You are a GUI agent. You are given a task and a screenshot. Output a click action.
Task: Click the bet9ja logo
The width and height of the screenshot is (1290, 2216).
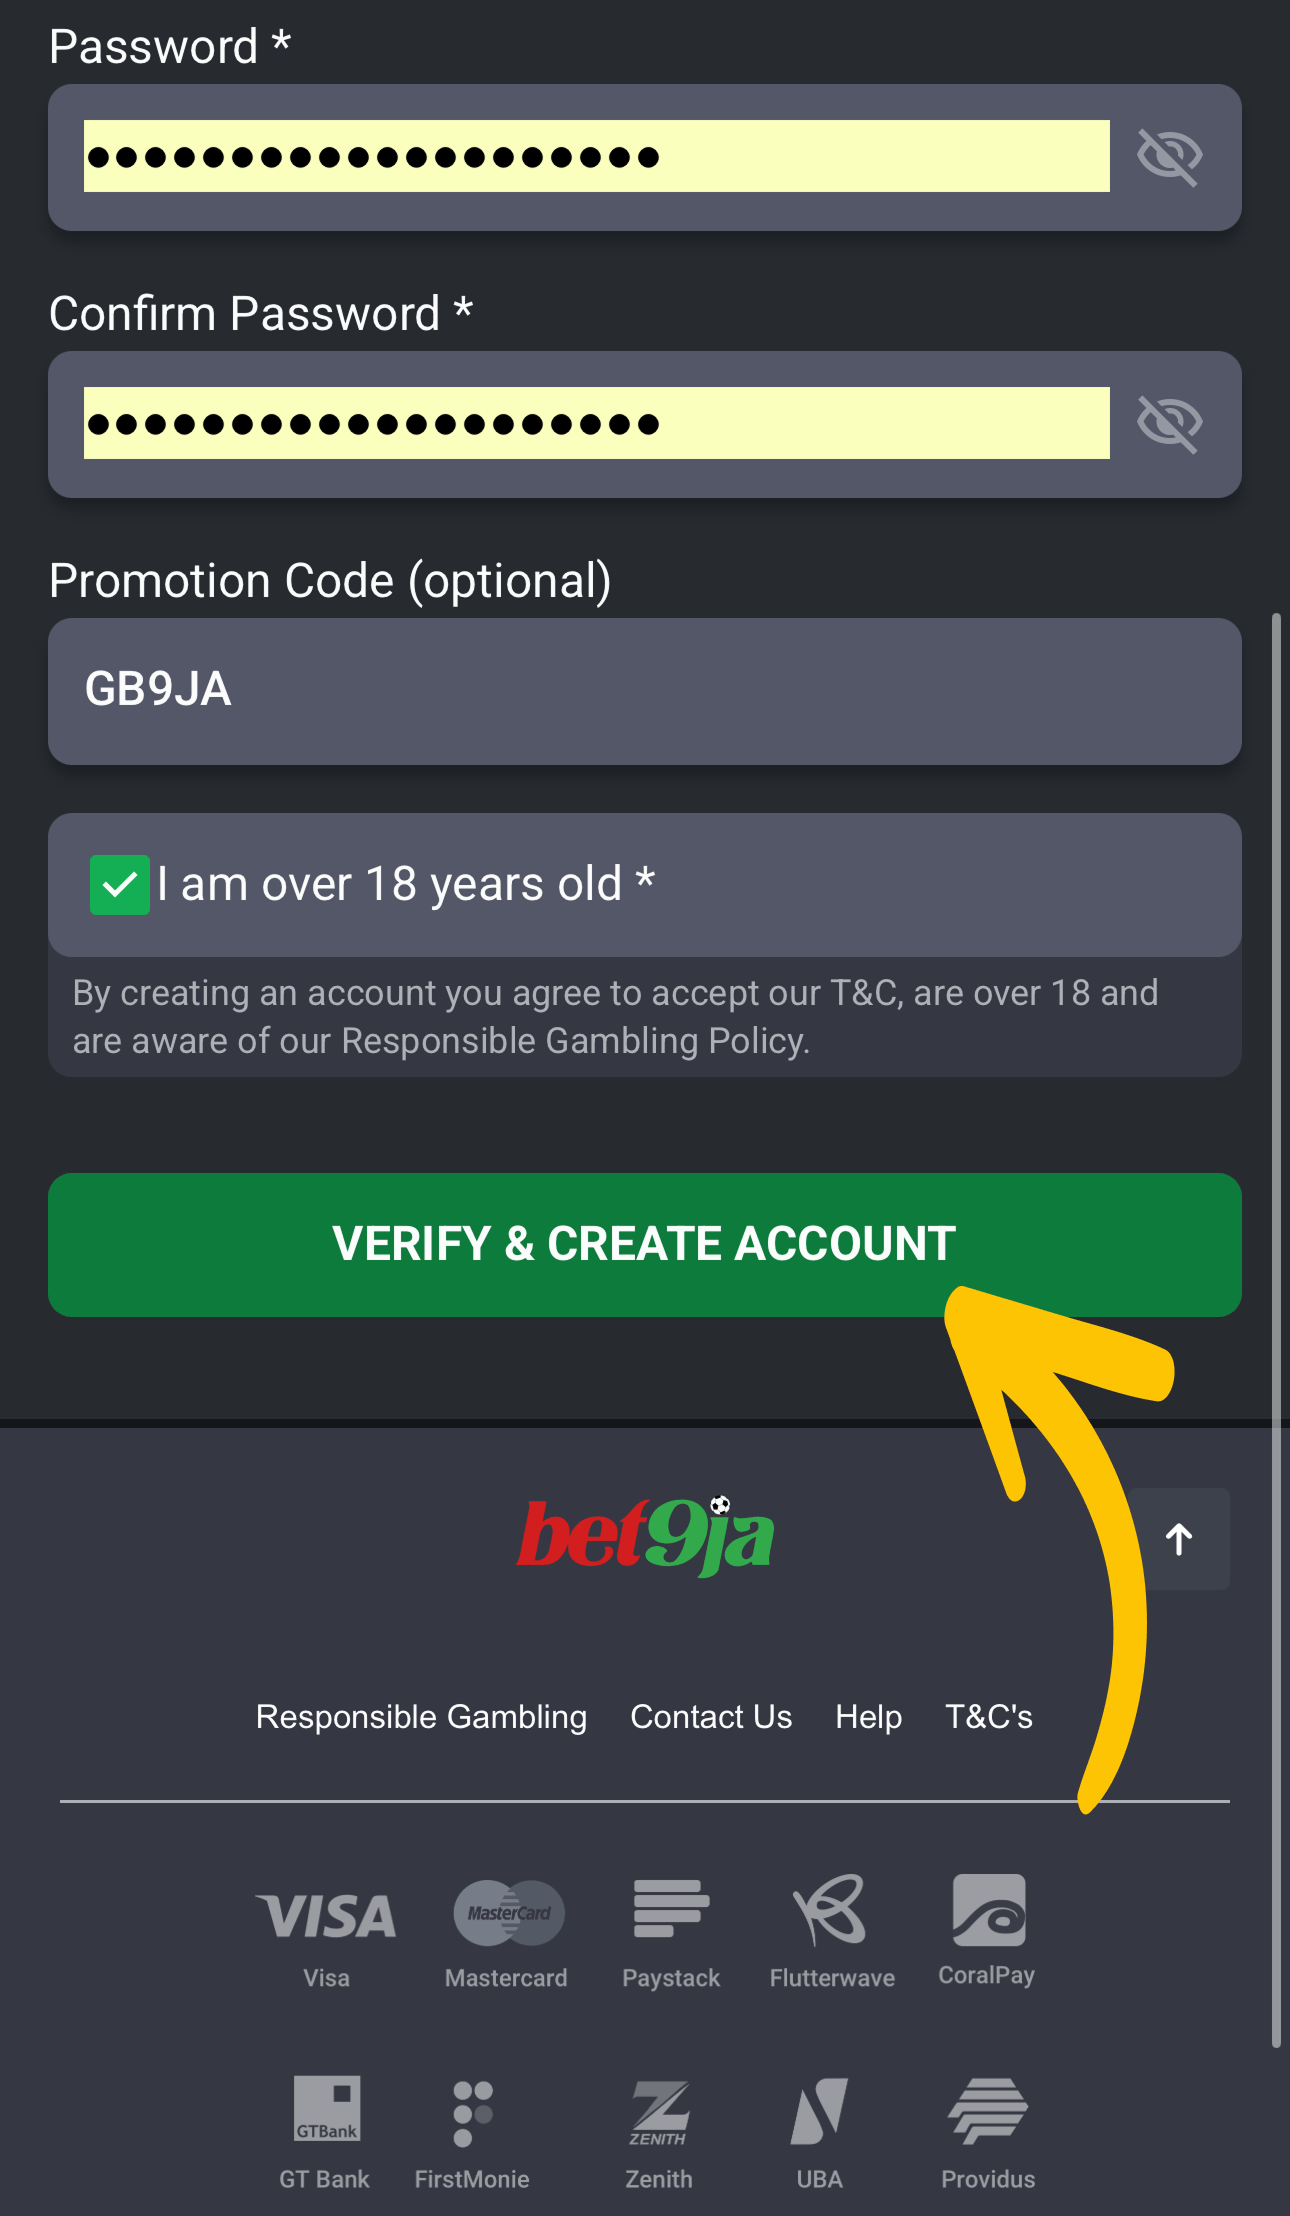click(x=645, y=1535)
